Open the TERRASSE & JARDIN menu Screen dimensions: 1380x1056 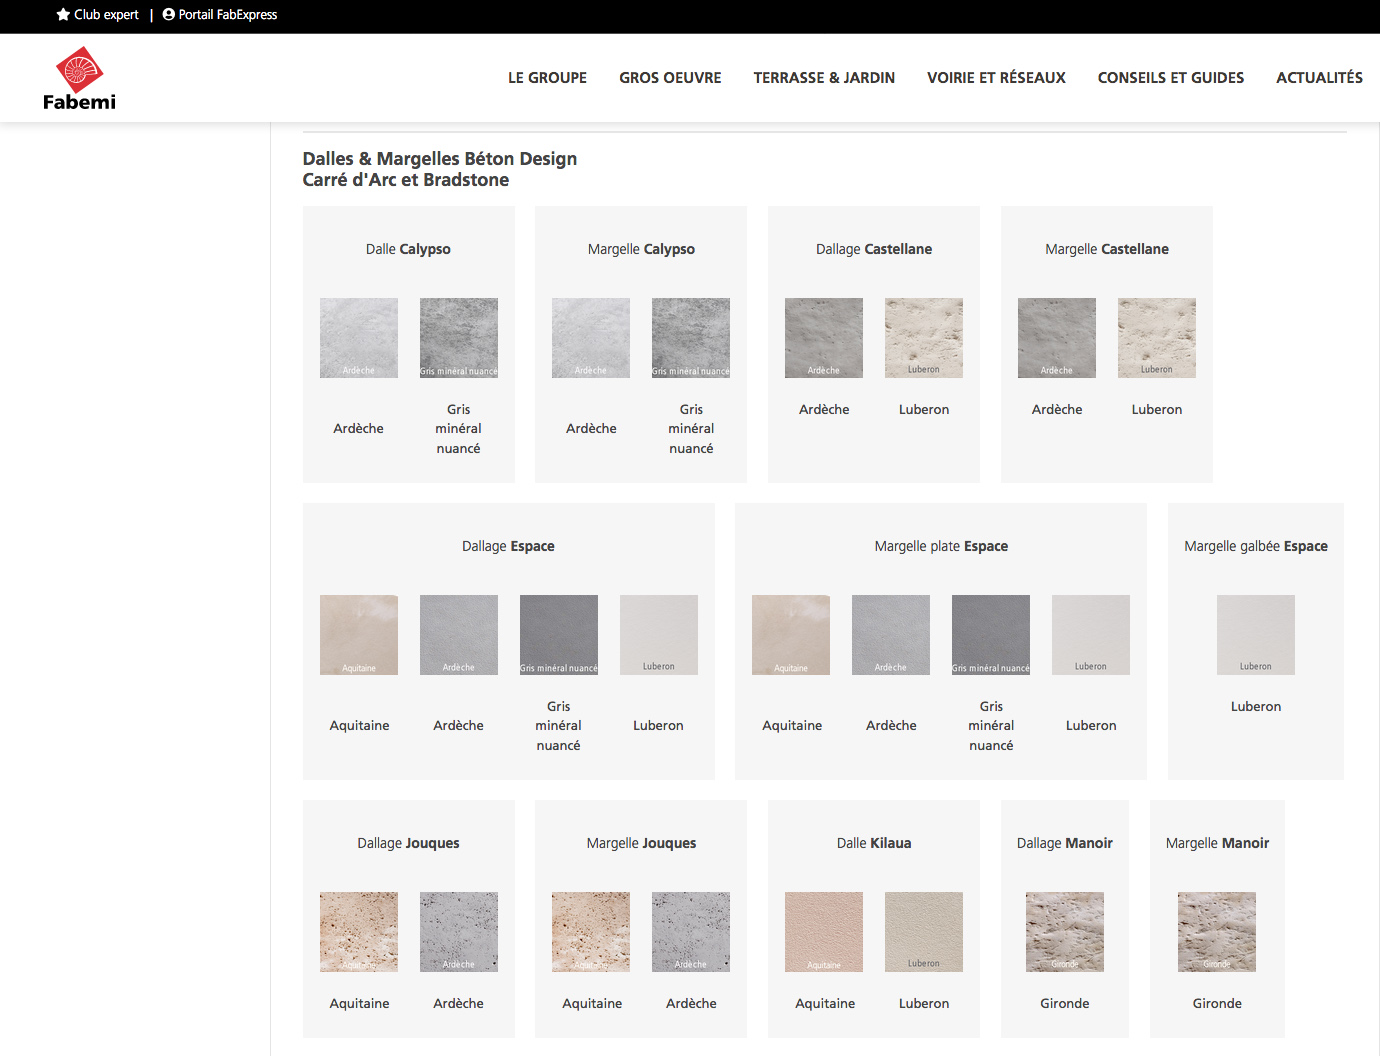[x=824, y=78]
